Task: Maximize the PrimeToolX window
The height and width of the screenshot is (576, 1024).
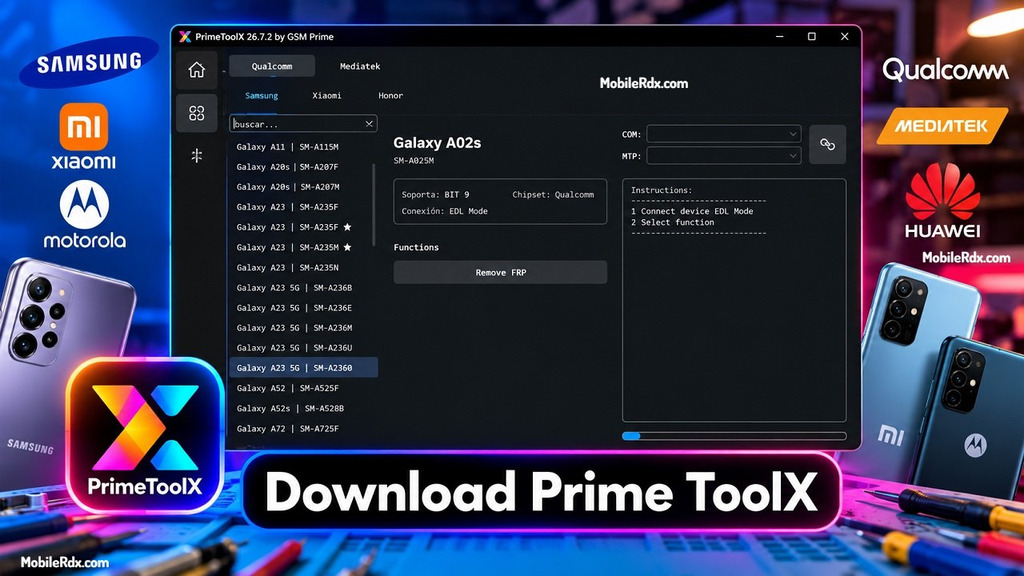Action: [812, 37]
